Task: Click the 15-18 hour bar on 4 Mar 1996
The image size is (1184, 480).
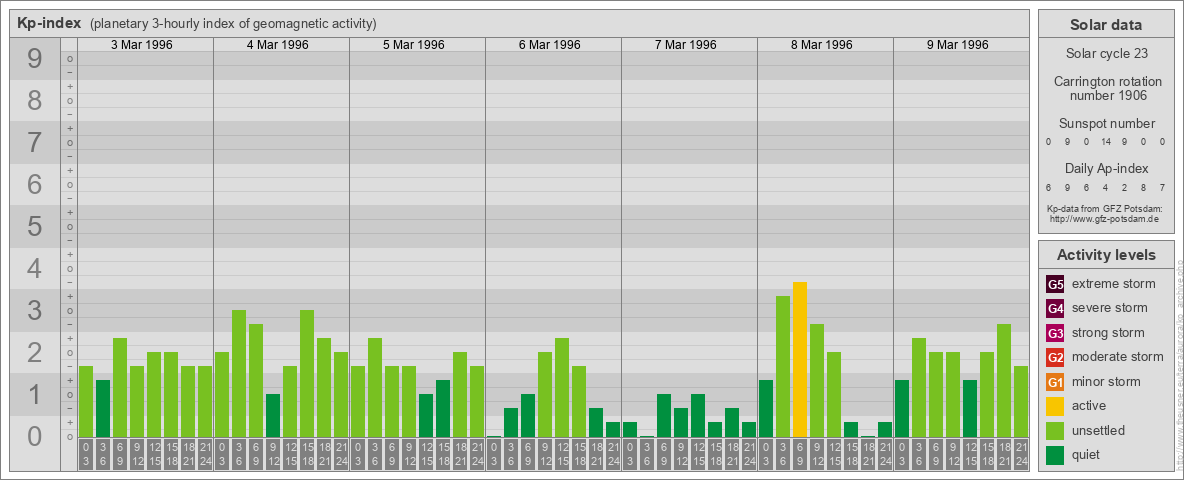Action: click(x=307, y=374)
